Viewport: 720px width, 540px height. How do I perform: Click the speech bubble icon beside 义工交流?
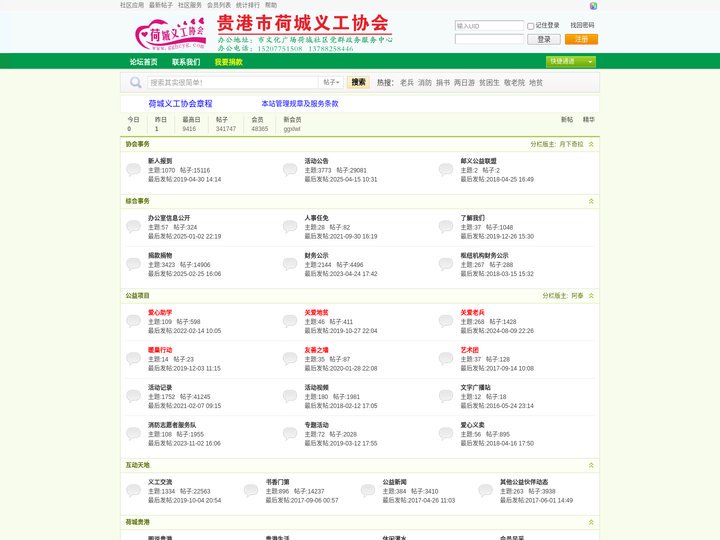(134, 491)
